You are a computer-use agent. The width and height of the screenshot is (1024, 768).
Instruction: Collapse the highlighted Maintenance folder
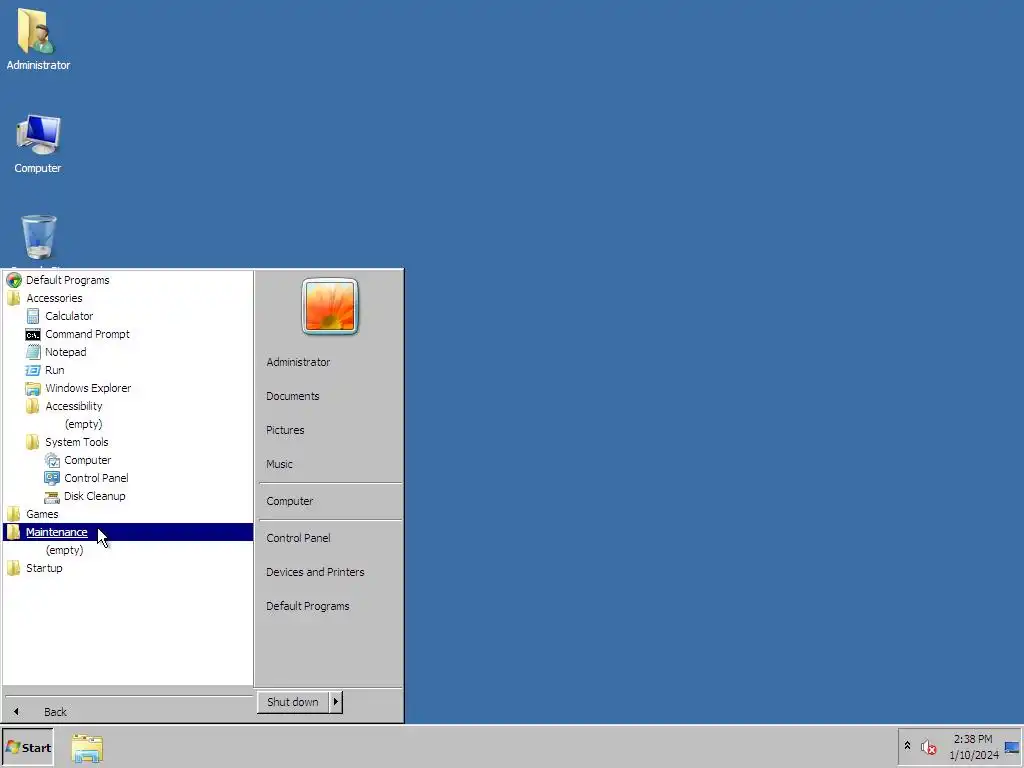pos(128,532)
